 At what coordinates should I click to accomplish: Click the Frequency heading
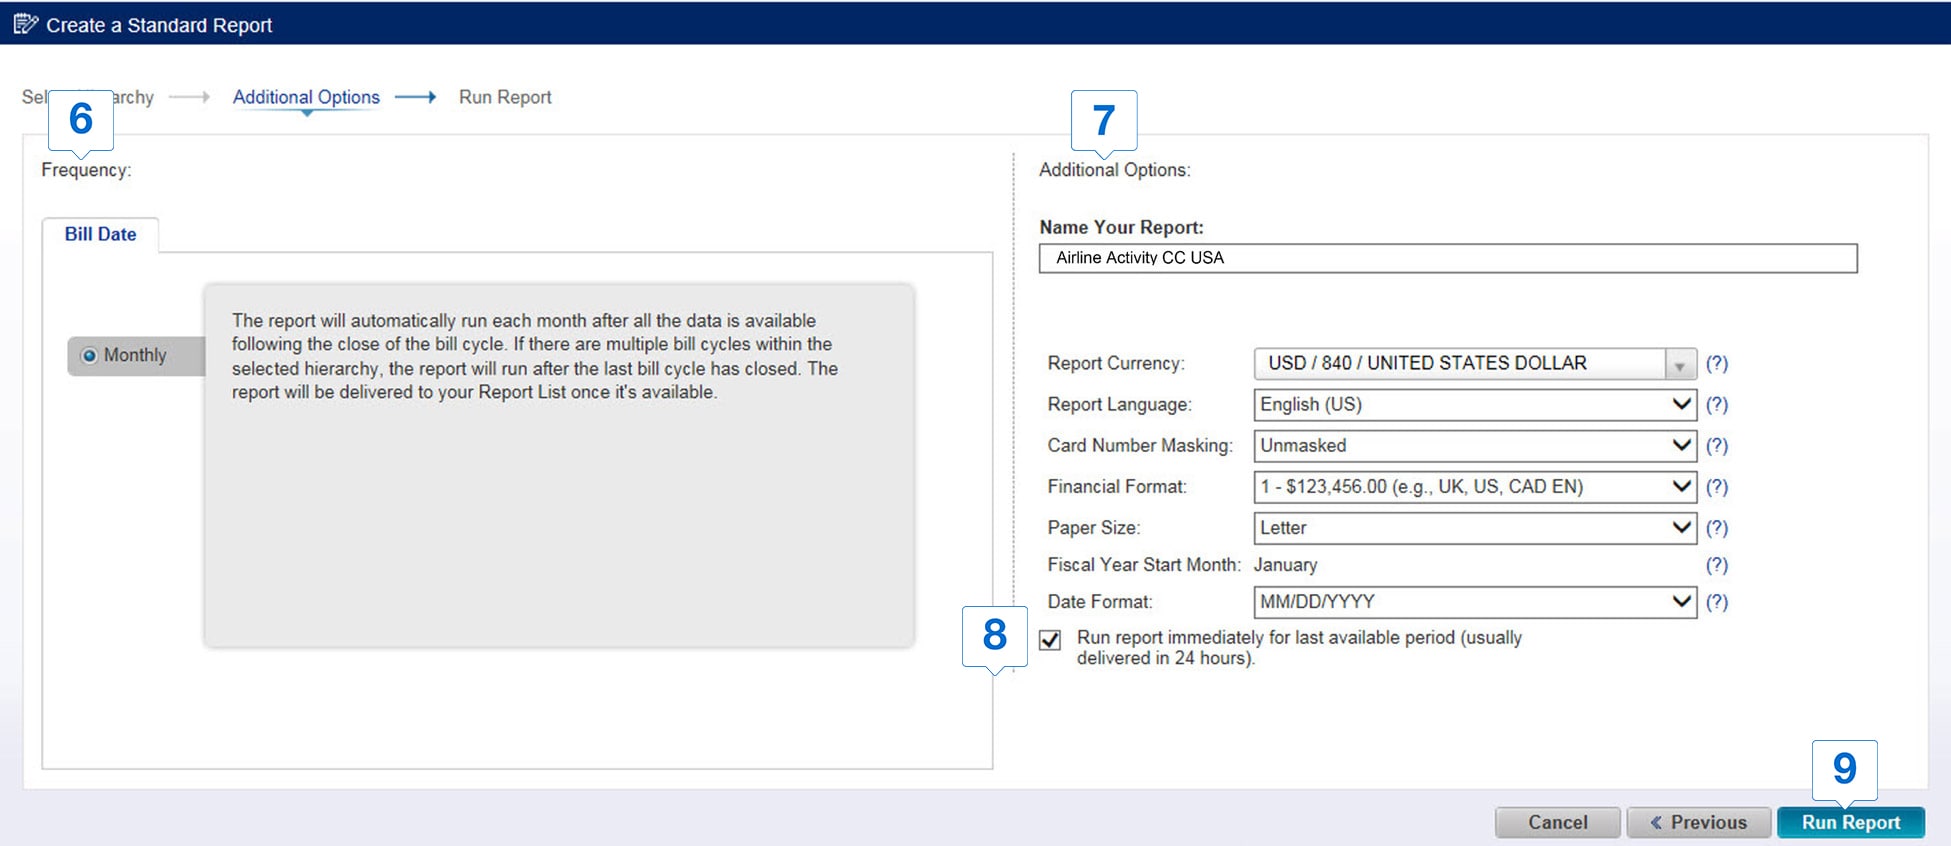click(x=86, y=170)
